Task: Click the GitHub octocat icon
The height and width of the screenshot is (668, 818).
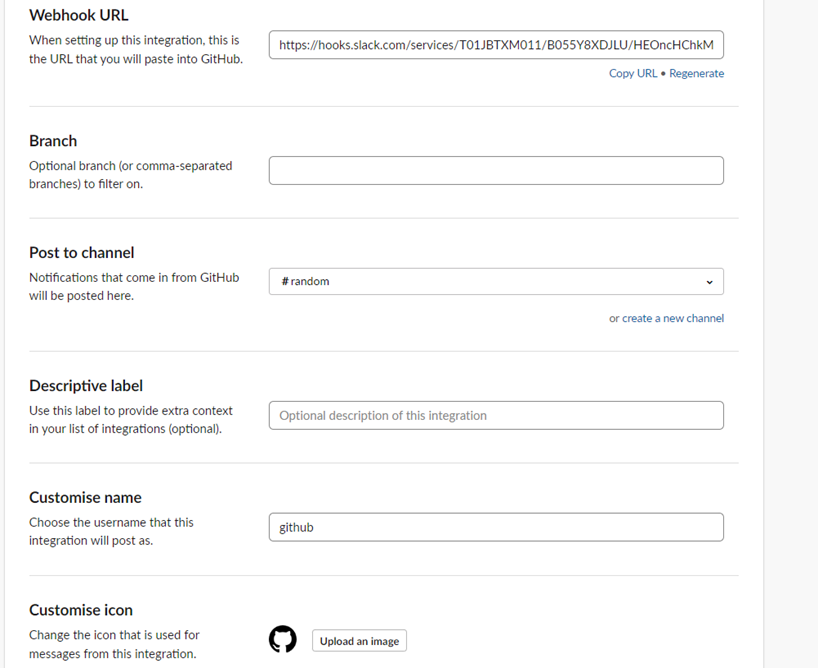Action: point(283,638)
